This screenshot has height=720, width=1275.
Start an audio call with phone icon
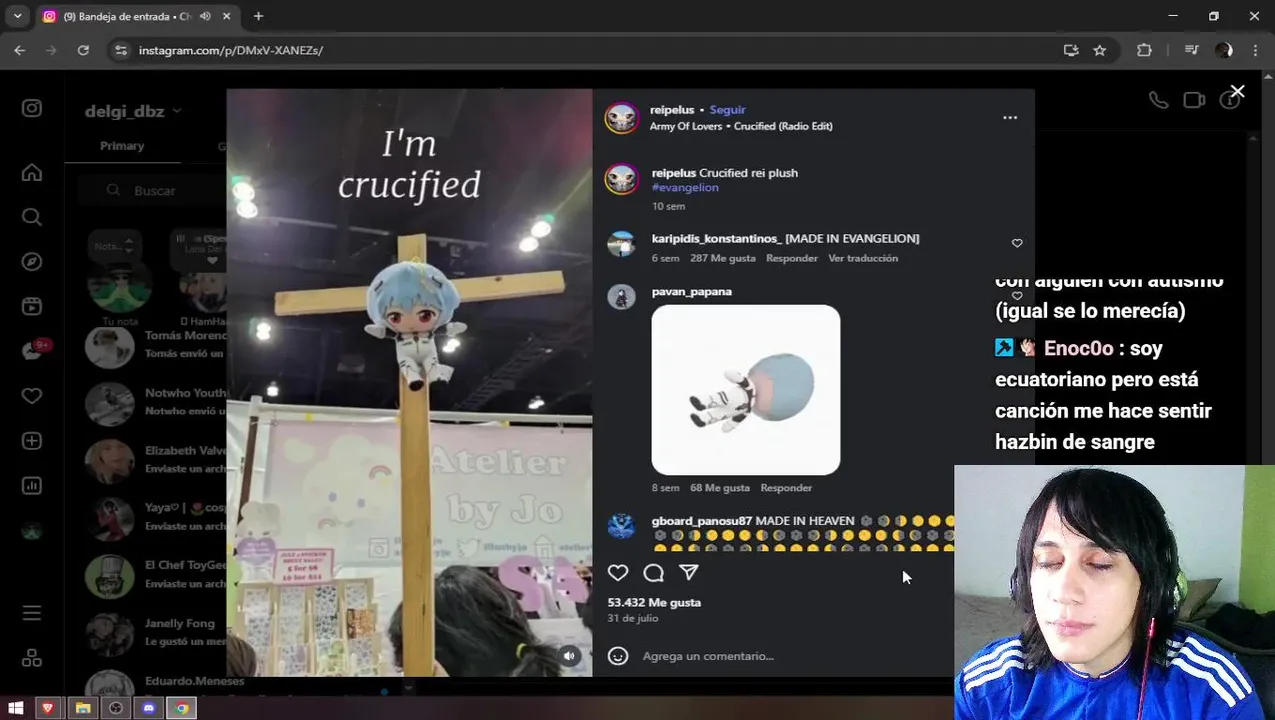point(1158,100)
